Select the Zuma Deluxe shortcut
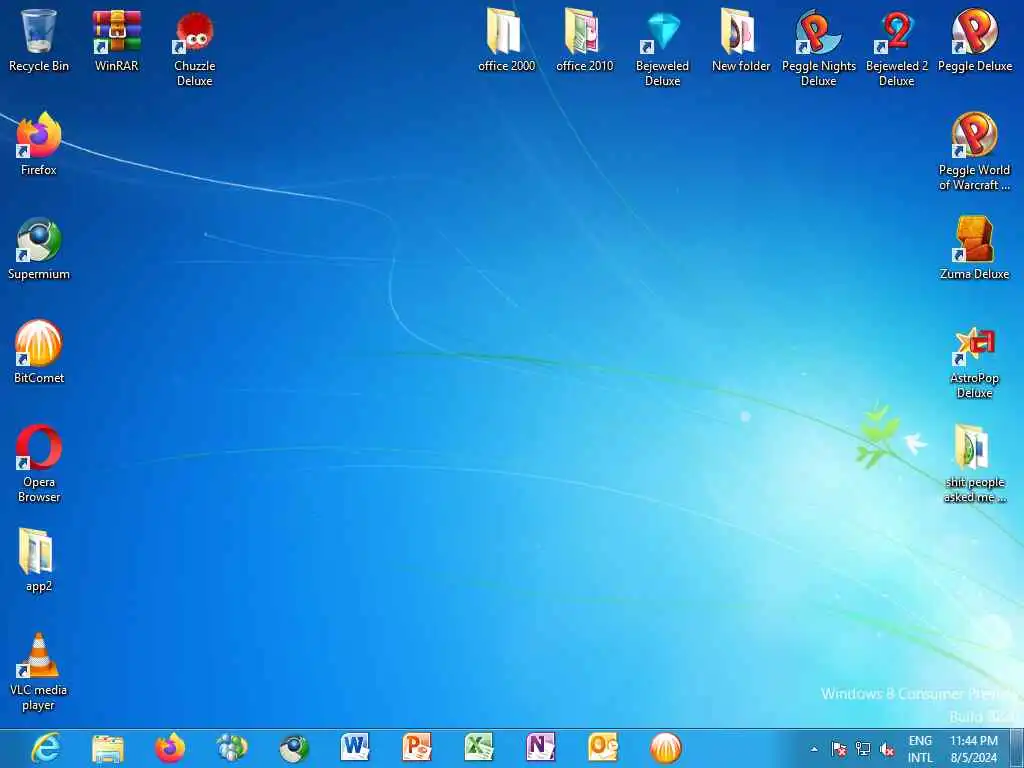This screenshot has width=1024, height=768. coord(974,248)
